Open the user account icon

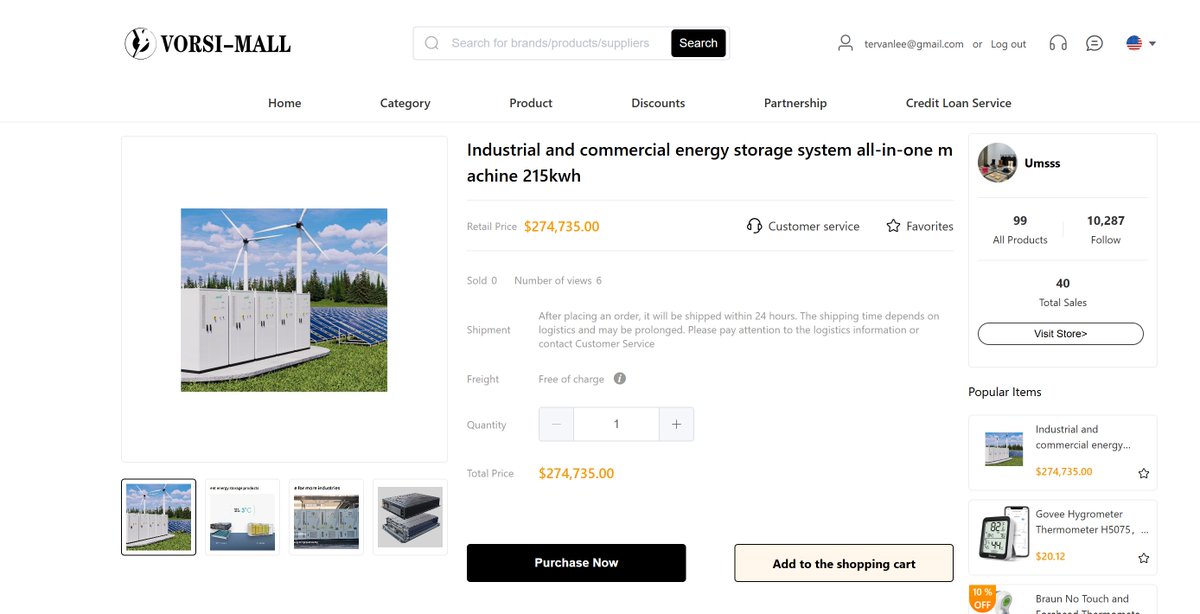846,43
